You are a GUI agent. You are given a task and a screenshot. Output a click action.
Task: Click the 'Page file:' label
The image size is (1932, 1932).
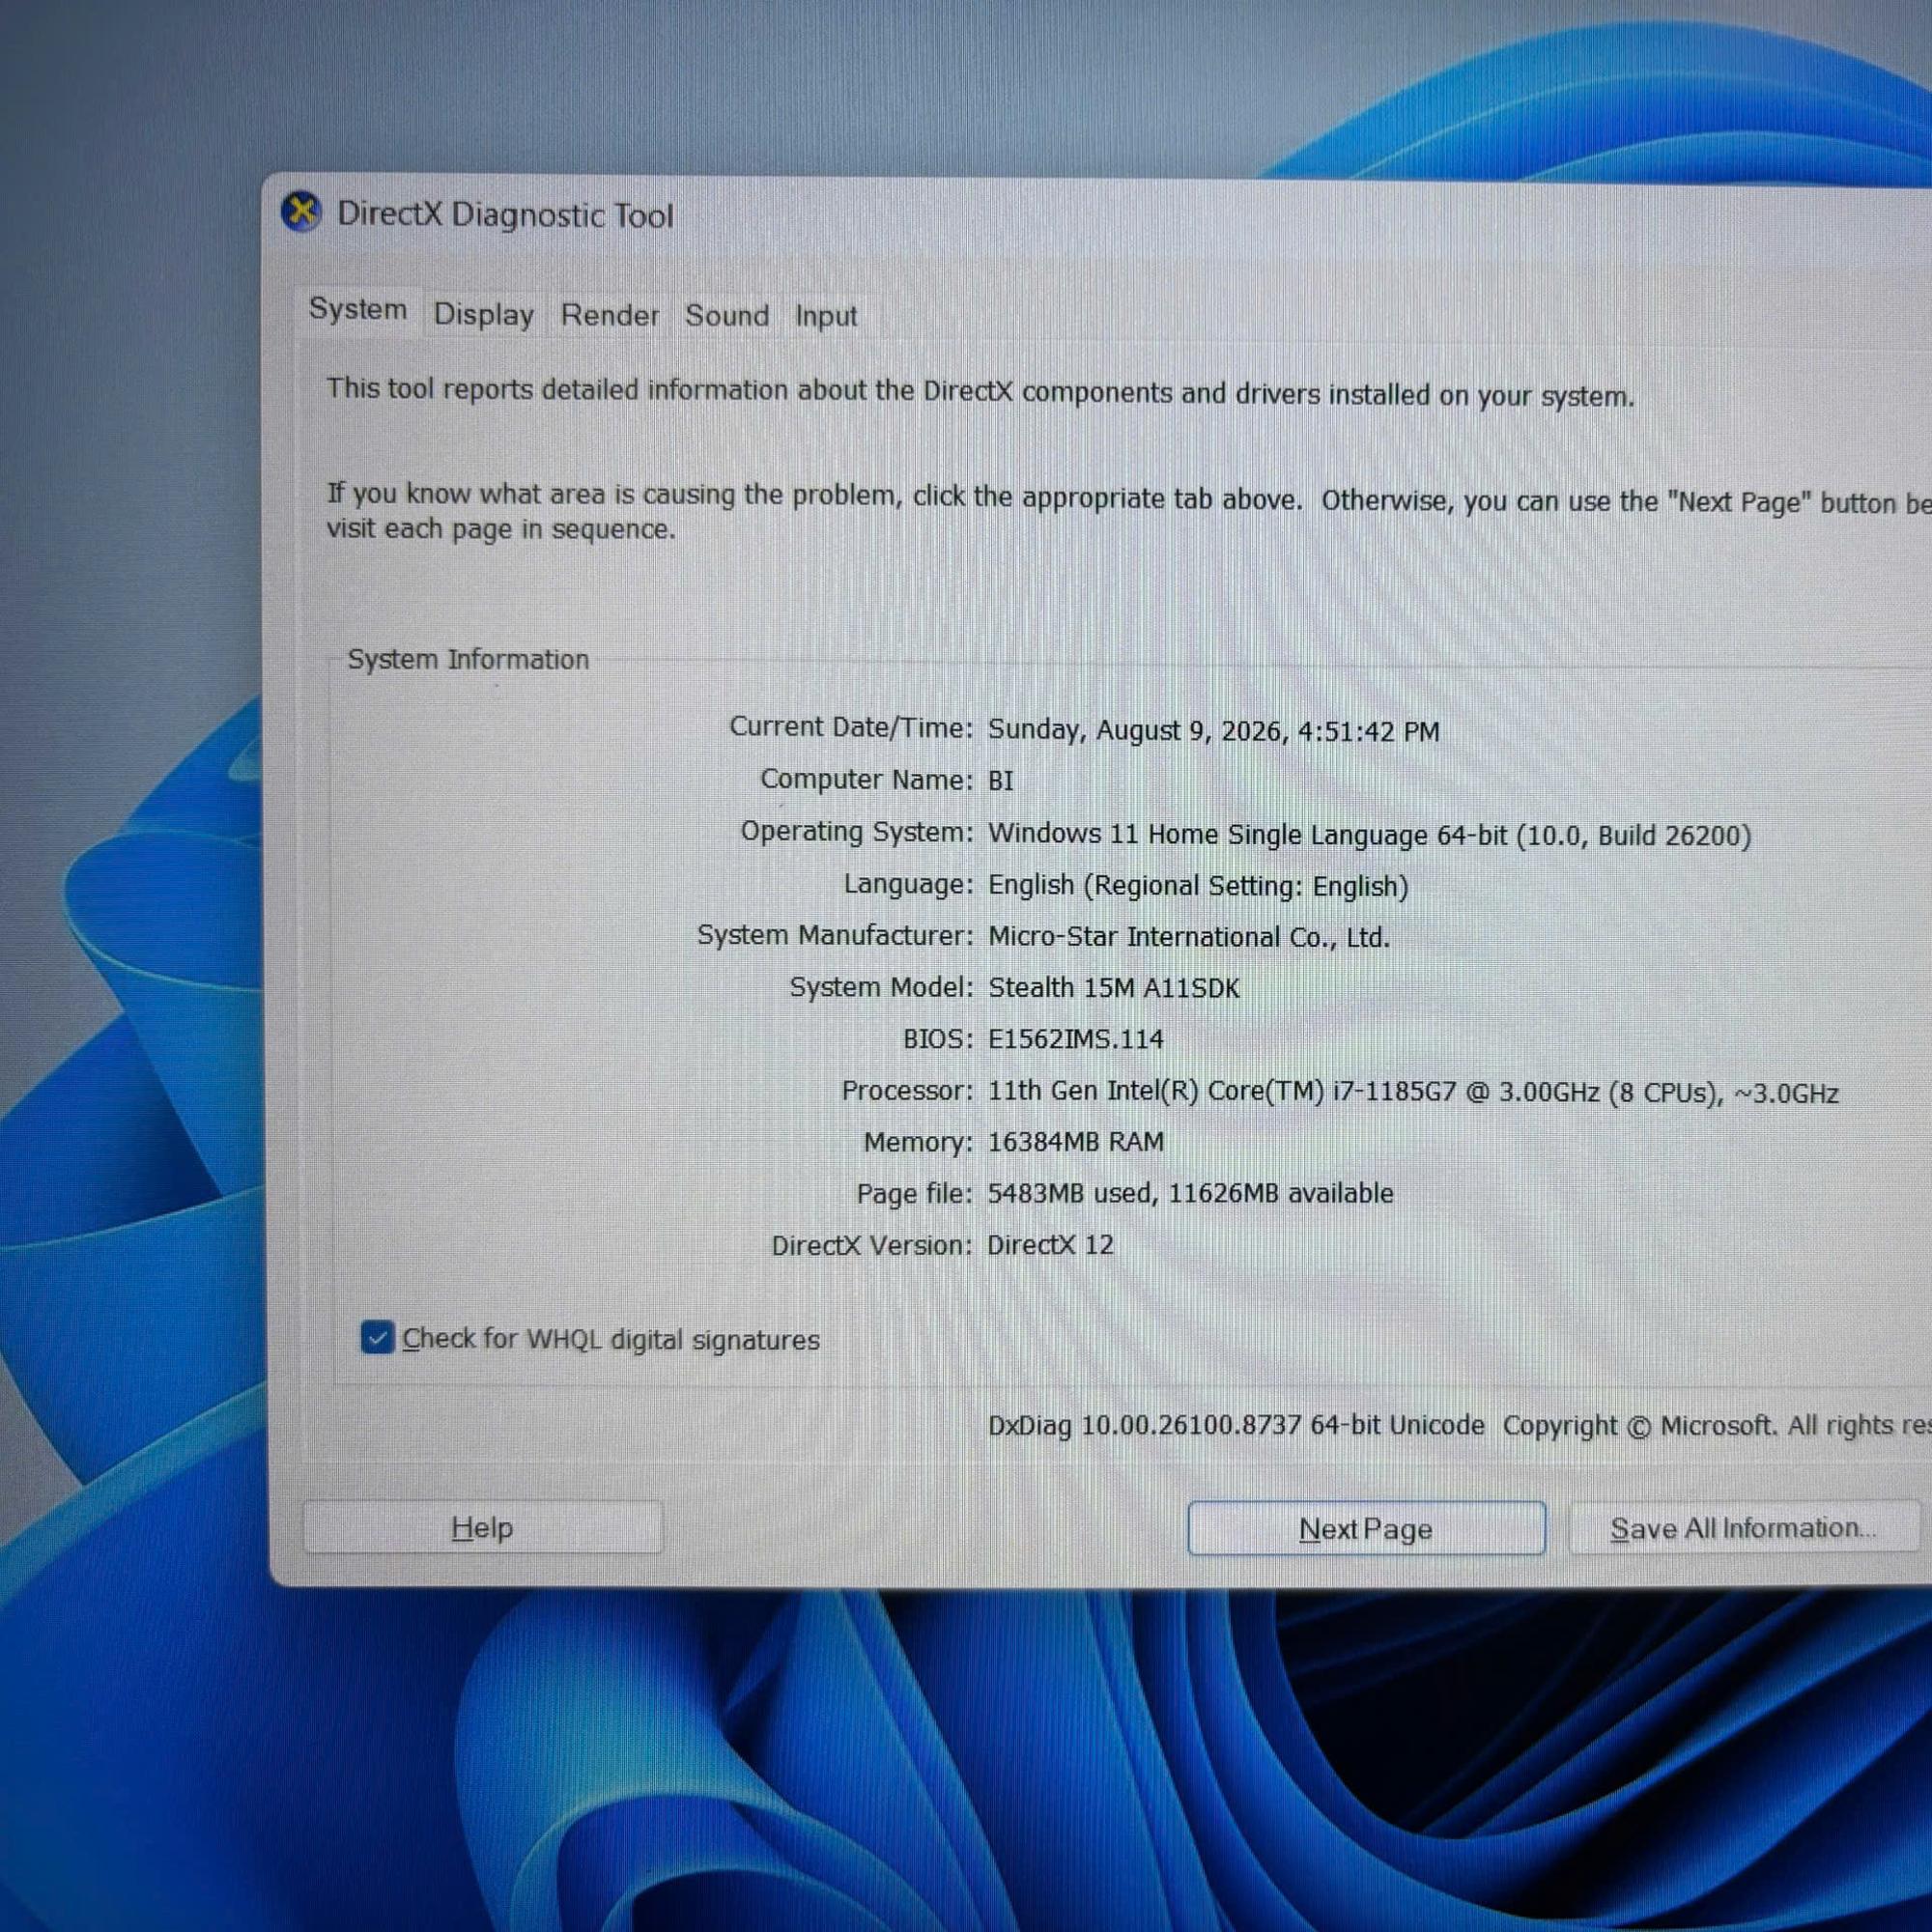915,1193
